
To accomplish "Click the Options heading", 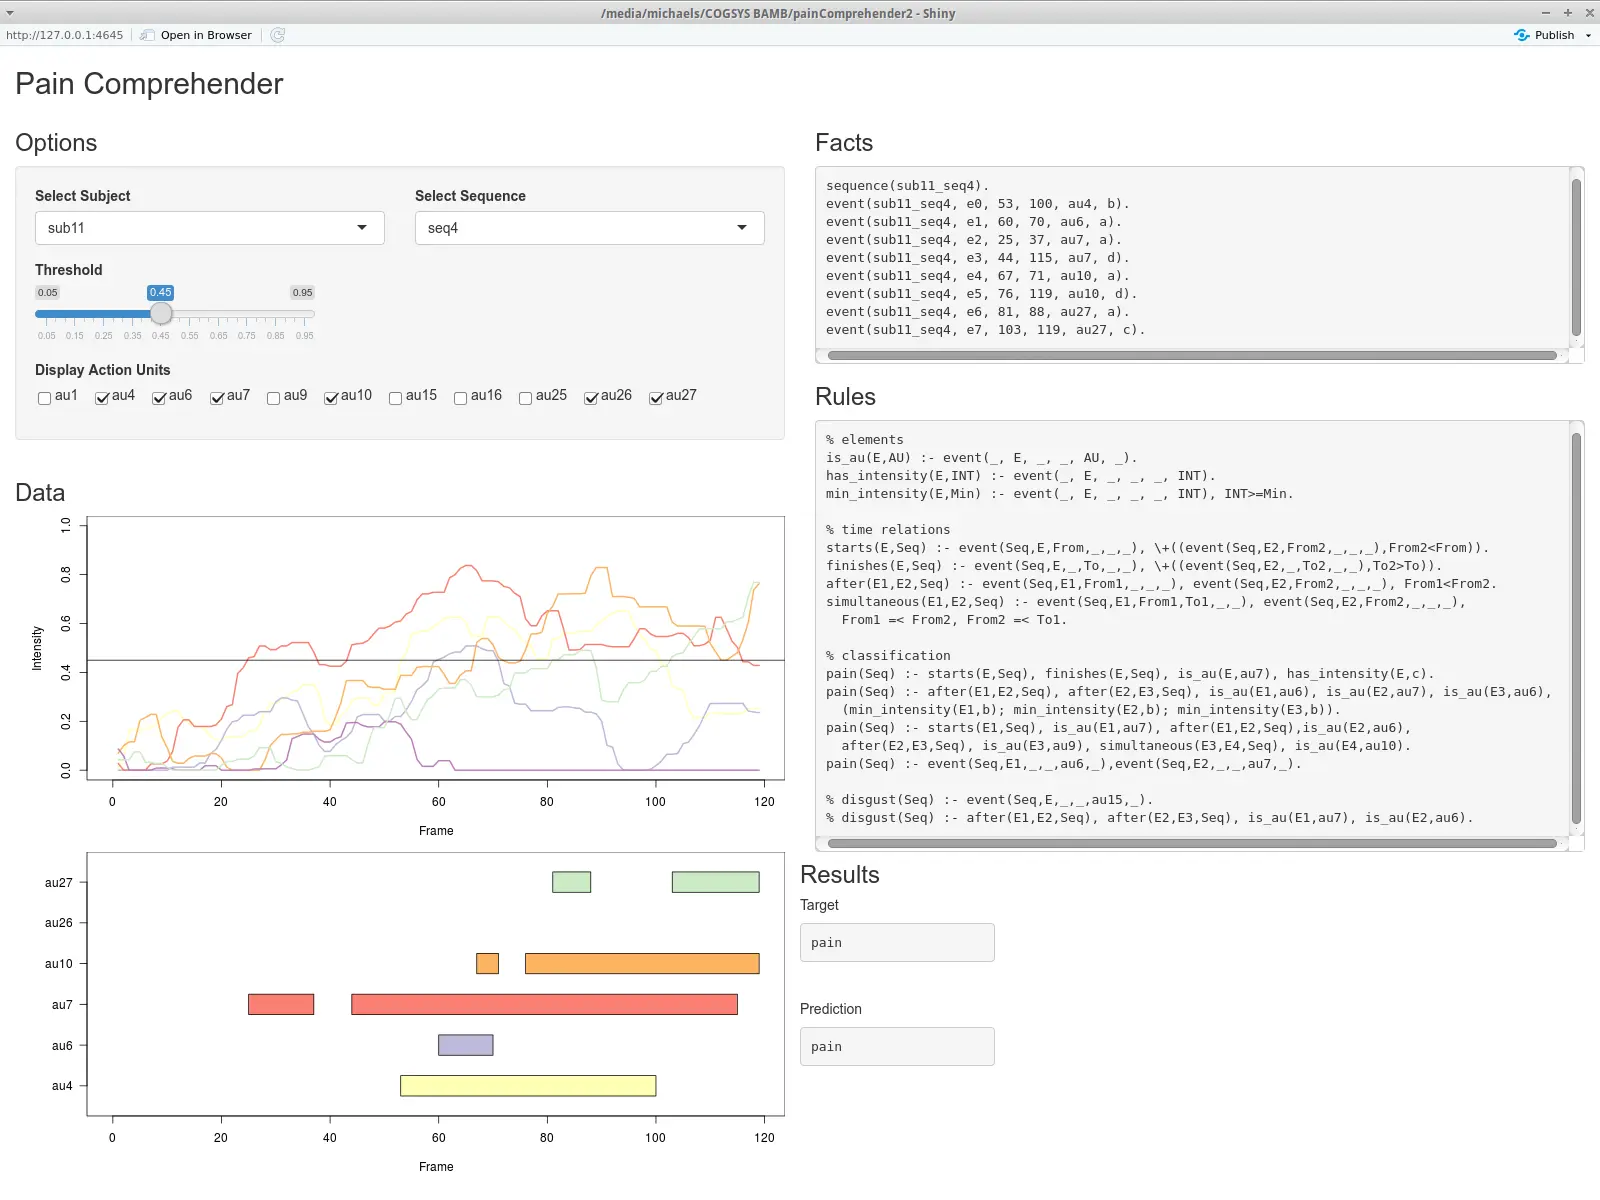I will point(56,143).
